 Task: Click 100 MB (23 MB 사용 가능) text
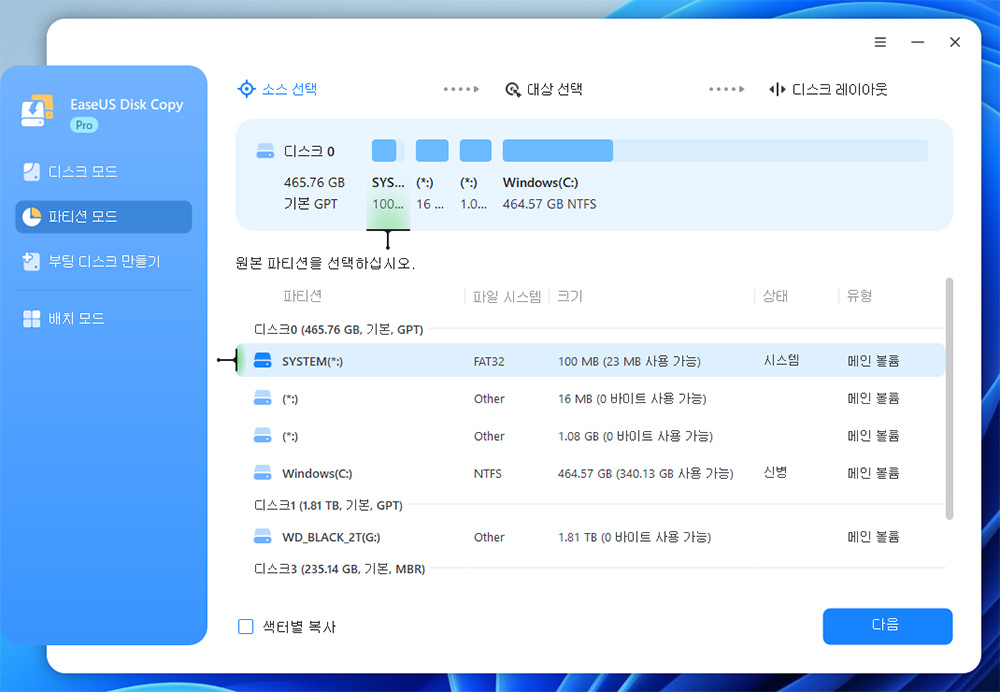coord(629,361)
